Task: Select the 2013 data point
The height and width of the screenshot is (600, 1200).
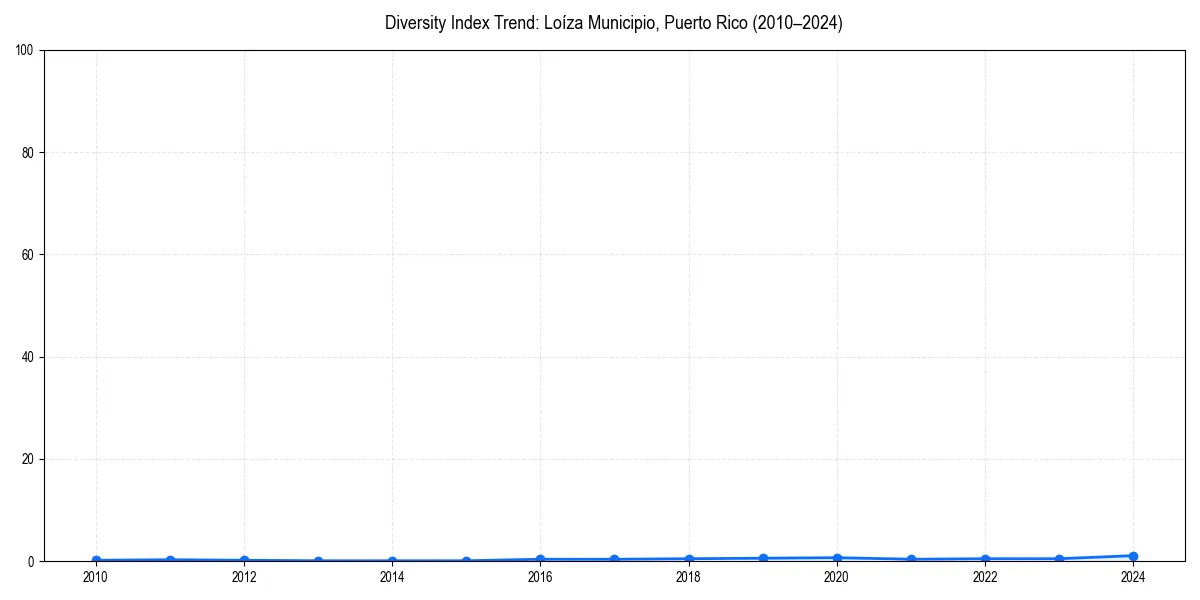Action: [x=317, y=559]
